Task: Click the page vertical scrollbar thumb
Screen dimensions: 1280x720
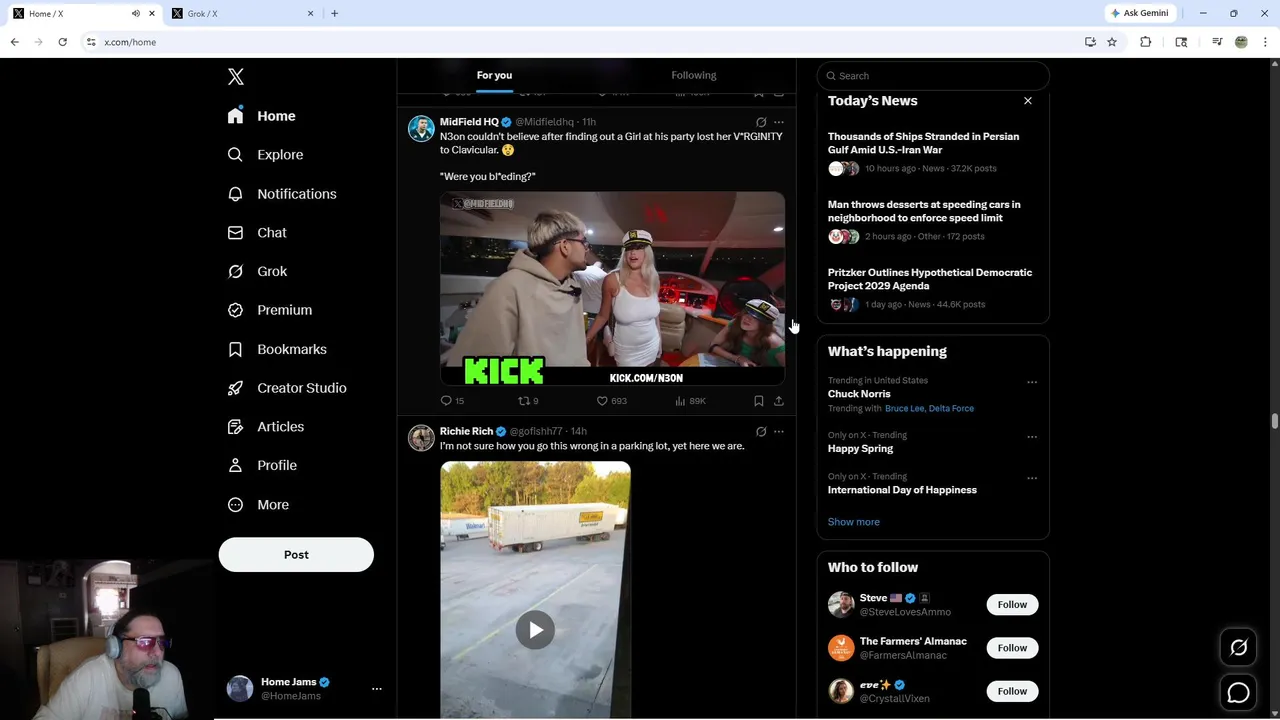Action: coord(1275,421)
